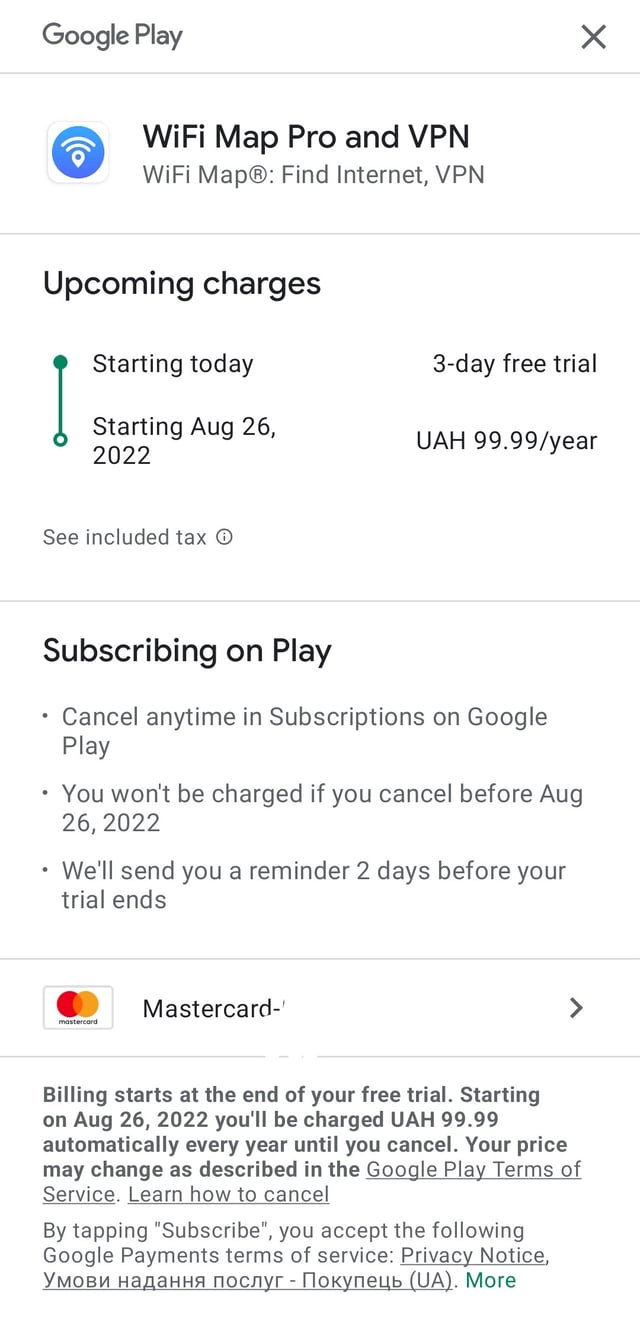Open Learn how to cancel link

click(228, 1194)
